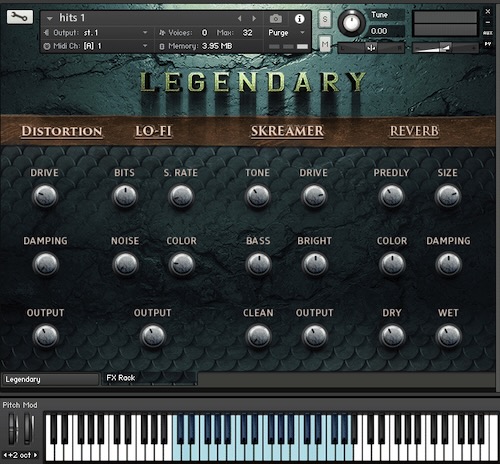
Task: Open snapshot view camera icon
Action: click(276, 19)
